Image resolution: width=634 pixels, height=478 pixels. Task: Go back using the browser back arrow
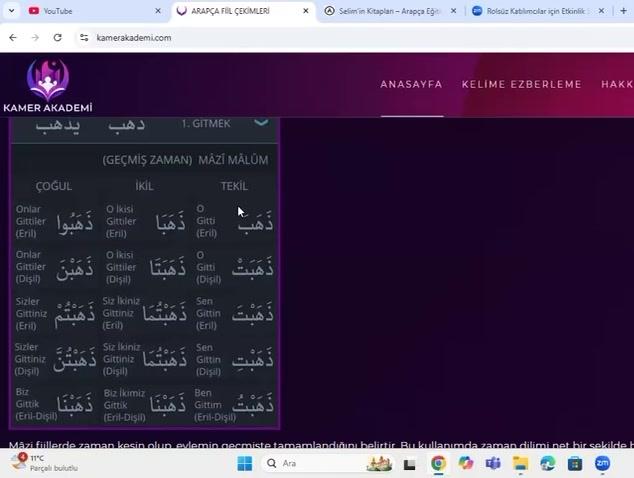[13, 38]
